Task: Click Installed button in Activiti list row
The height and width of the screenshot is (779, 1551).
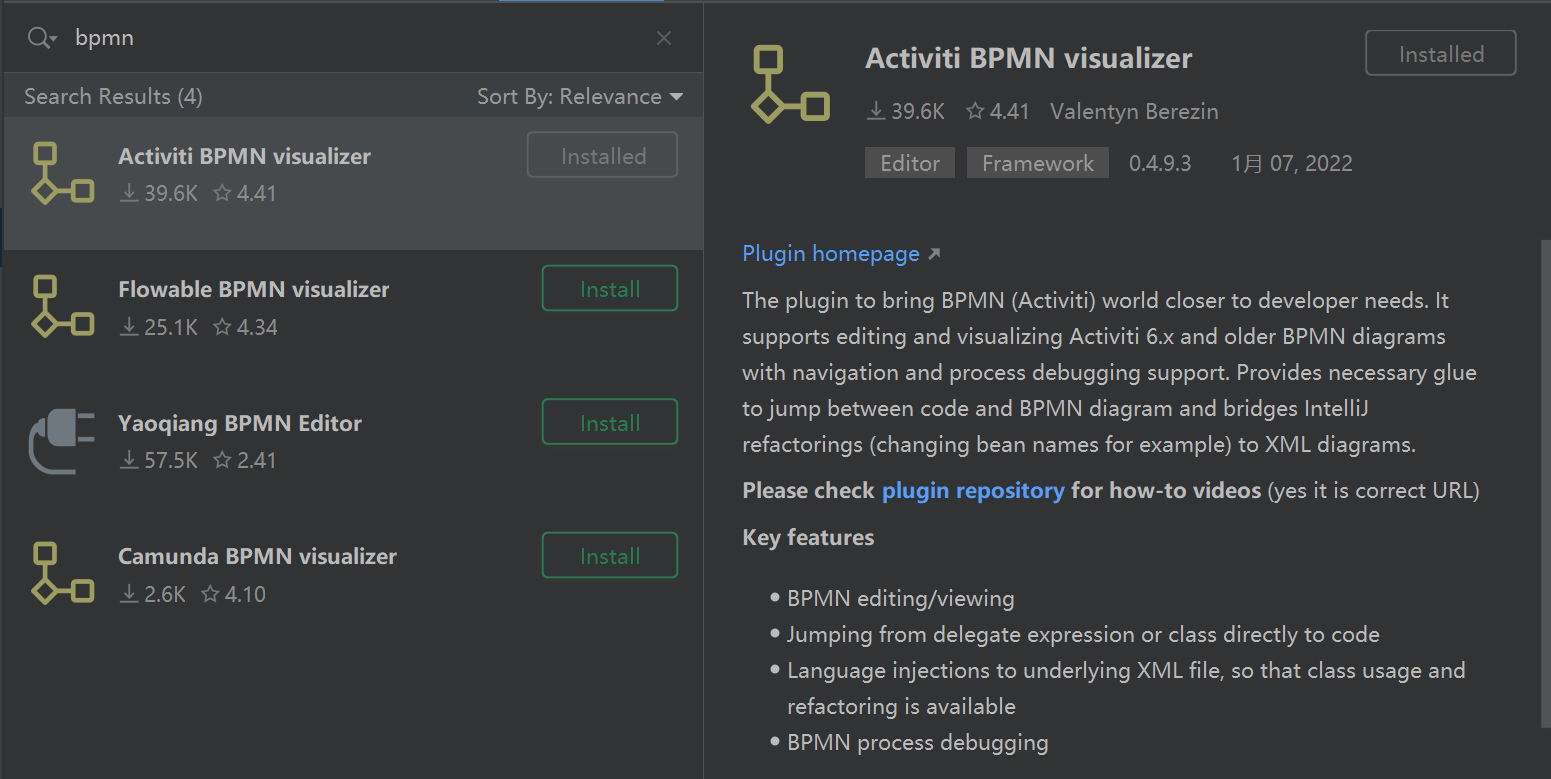Action: [603, 156]
